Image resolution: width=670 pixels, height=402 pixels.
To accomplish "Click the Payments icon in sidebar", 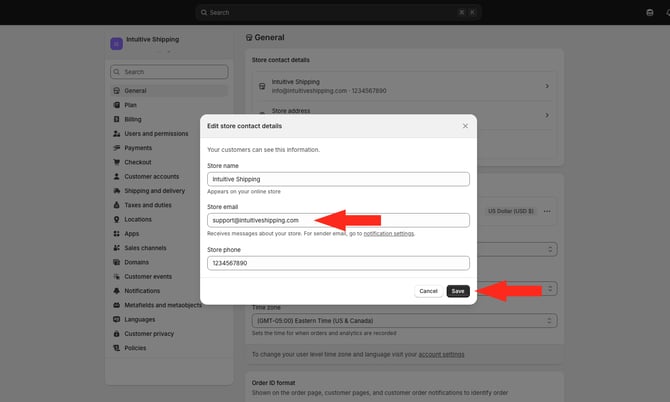I will pyautogui.click(x=117, y=148).
